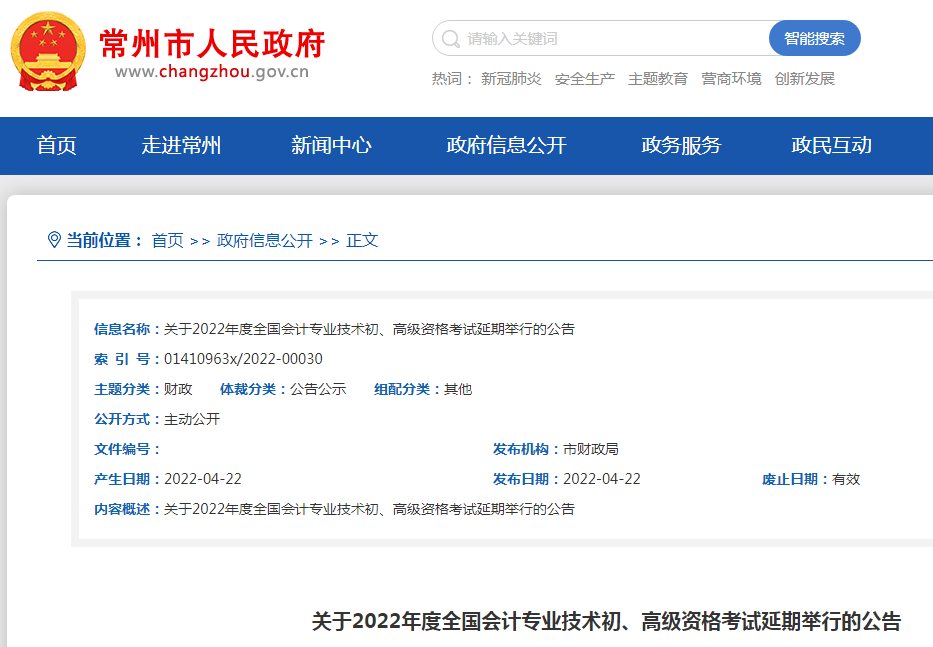Click the article headline about 会计 exam postponement
The width and height of the screenshot is (933, 647).
tap(606, 622)
